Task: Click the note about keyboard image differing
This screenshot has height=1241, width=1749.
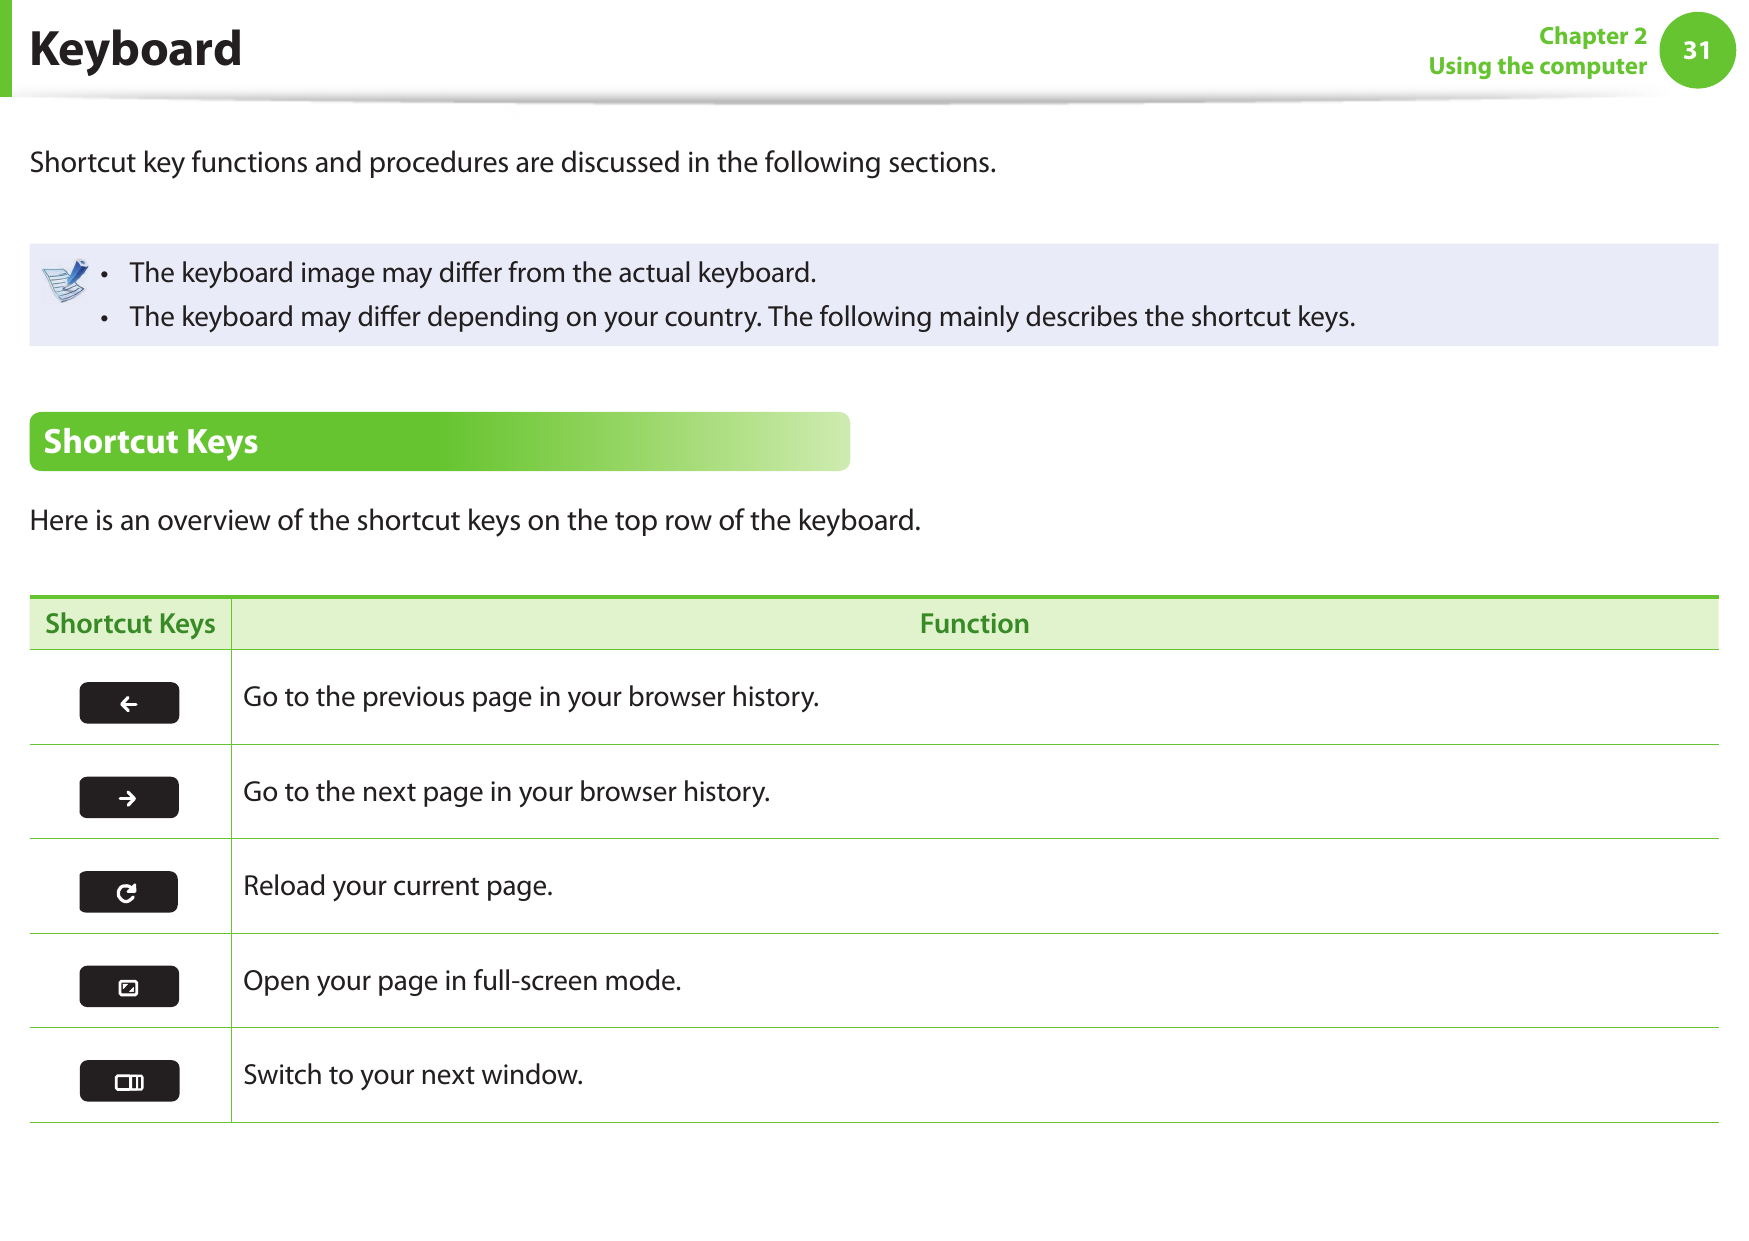Action: pos(472,273)
